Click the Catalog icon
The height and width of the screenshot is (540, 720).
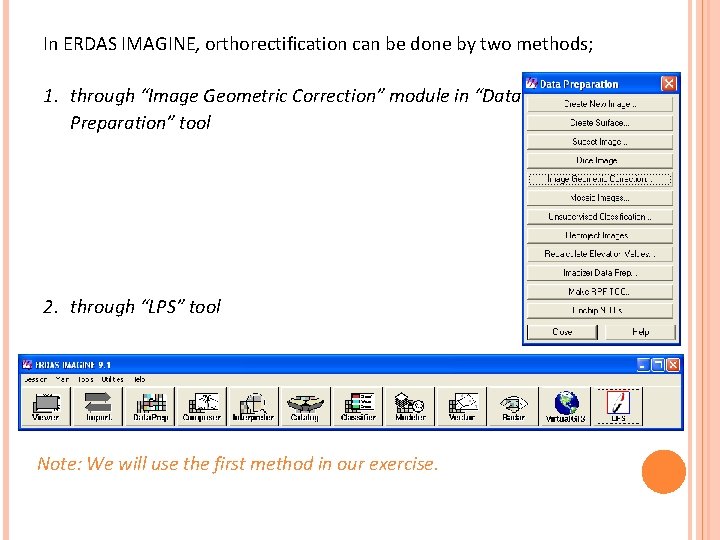[305, 406]
